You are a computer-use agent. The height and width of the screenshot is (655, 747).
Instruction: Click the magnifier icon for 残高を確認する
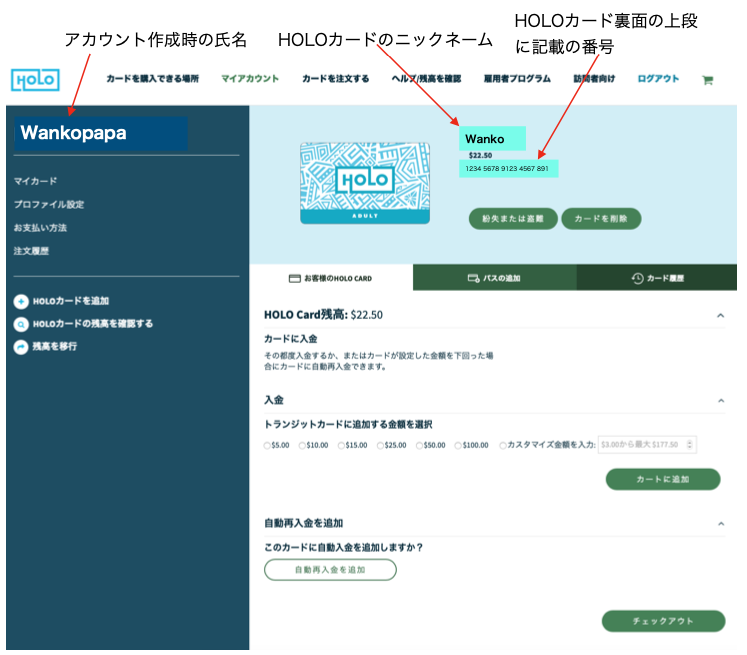click(21, 324)
